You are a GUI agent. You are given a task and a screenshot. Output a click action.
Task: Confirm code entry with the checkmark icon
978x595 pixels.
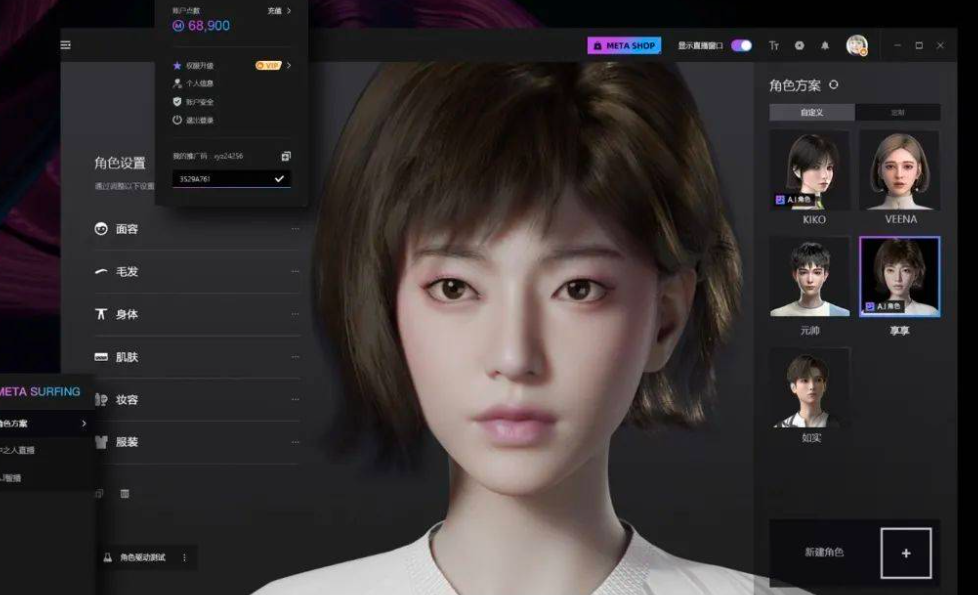tap(279, 179)
